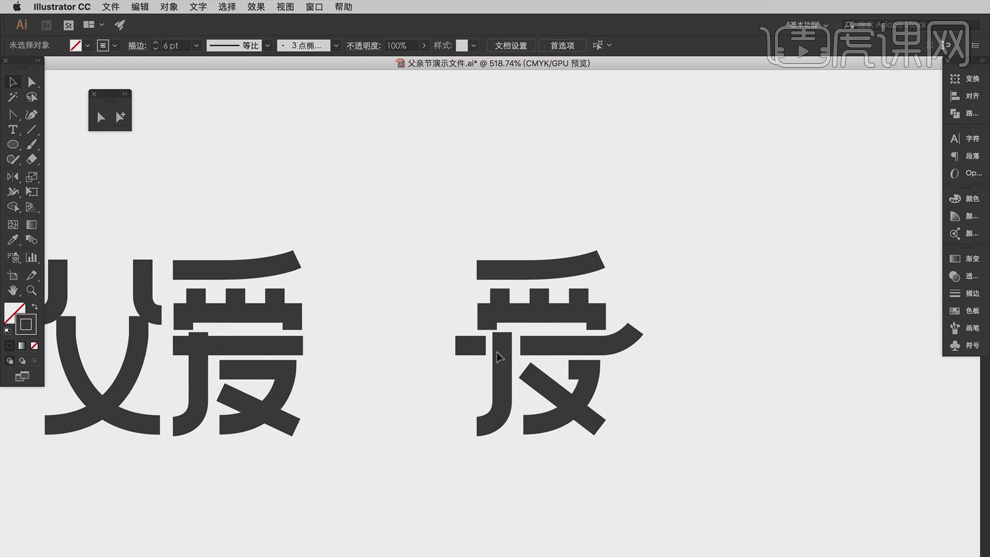Viewport: 990px width, 557px height.
Task: Open the 色板 (Swatches) panel
Action: point(965,311)
